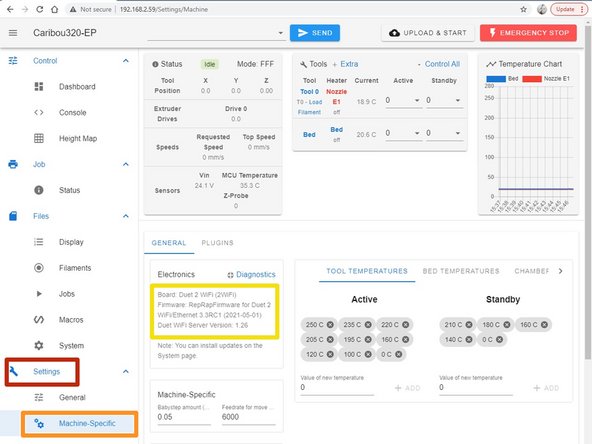The width and height of the screenshot is (592, 444).
Task: Go to browser home page icon
Action: point(54,9)
